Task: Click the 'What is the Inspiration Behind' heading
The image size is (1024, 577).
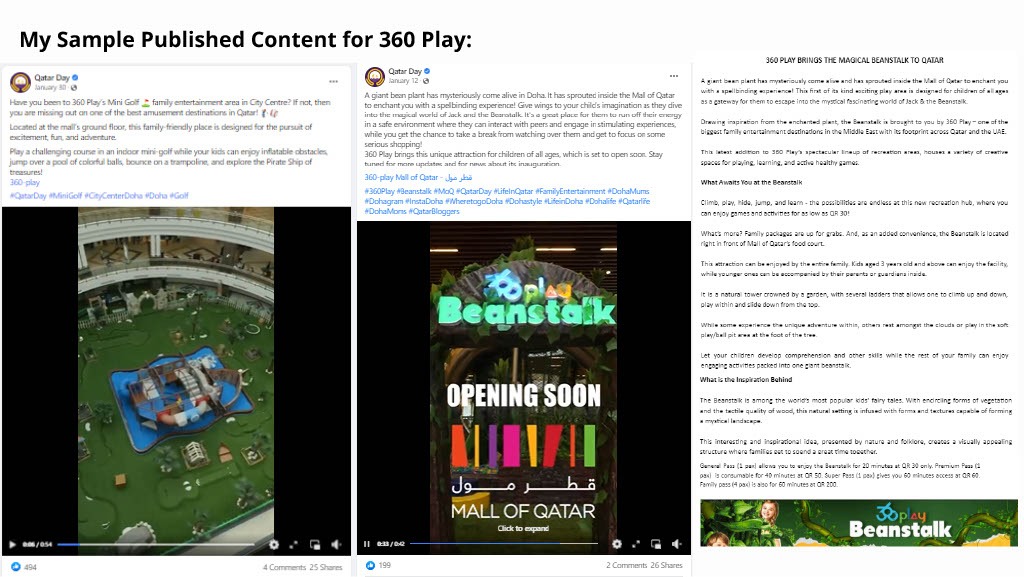Action: [746, 379]
